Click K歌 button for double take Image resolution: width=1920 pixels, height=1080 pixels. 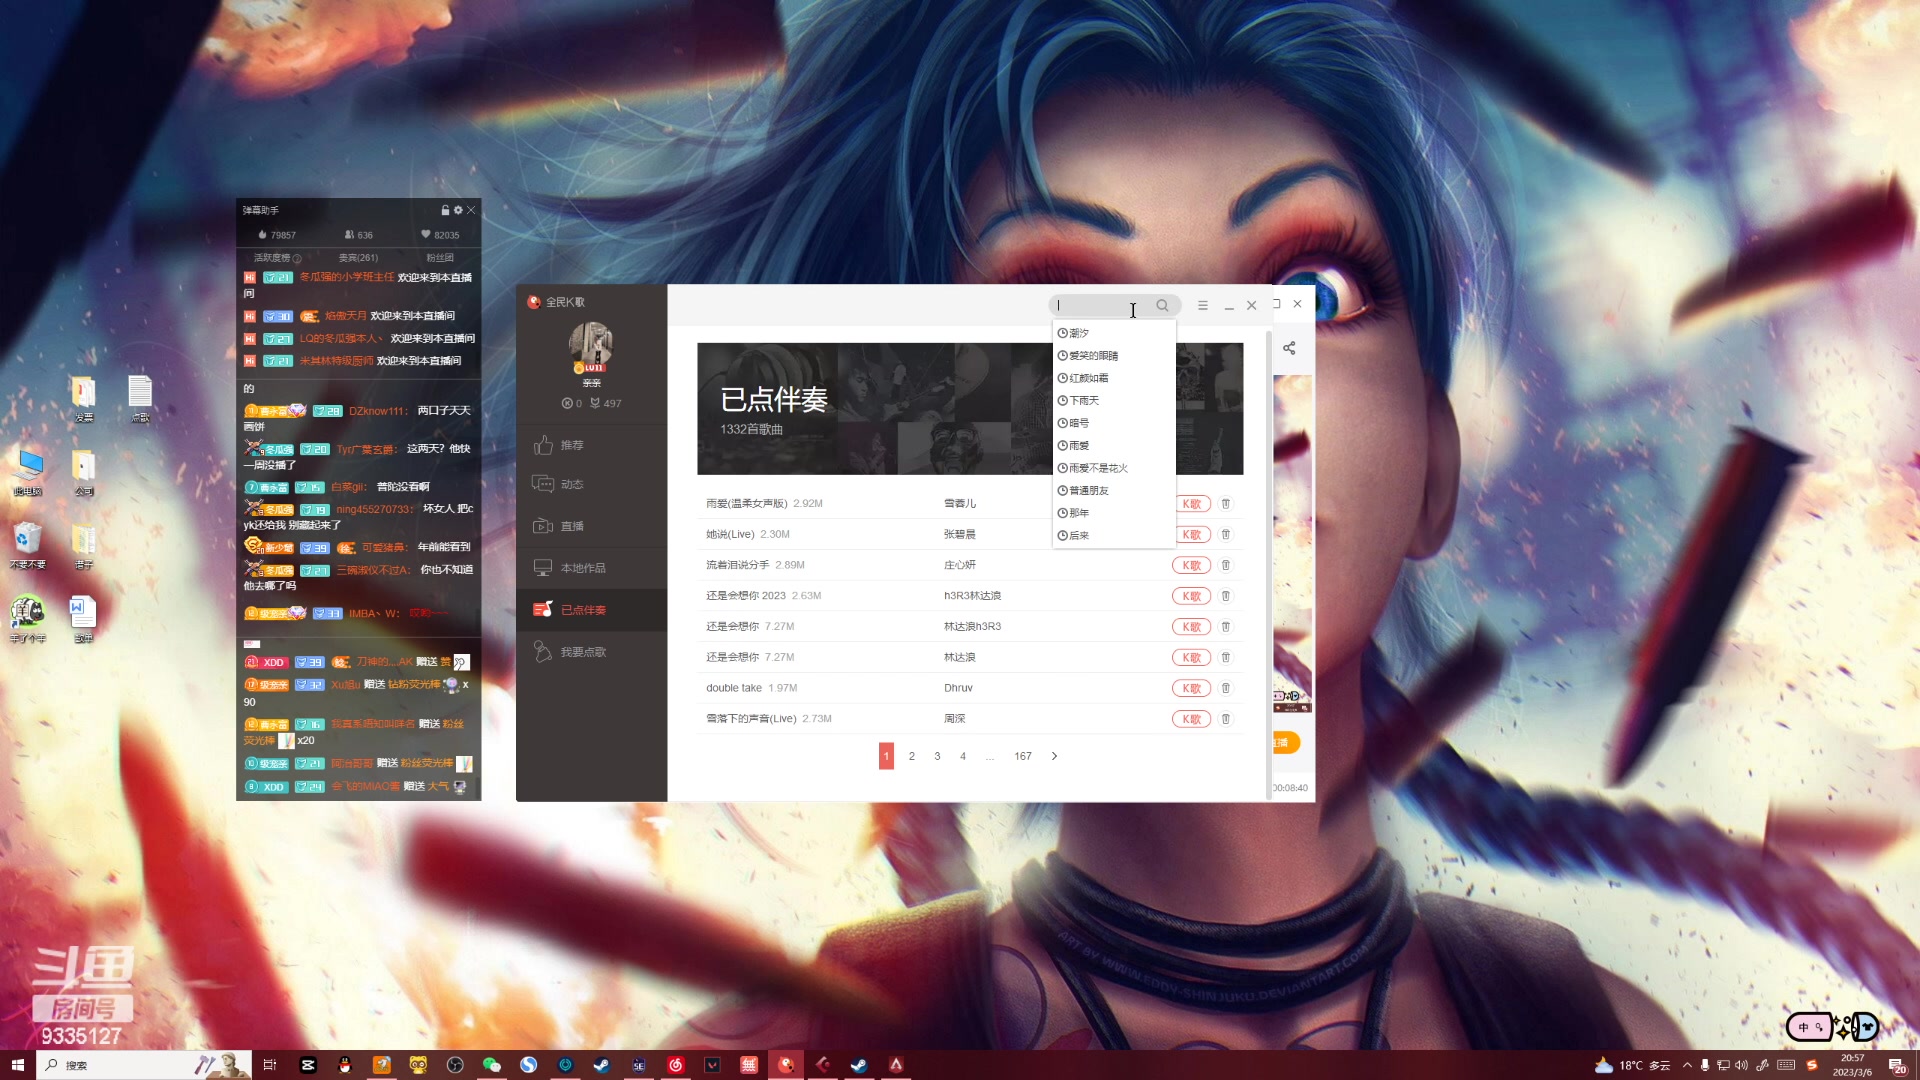point(1191,688)
